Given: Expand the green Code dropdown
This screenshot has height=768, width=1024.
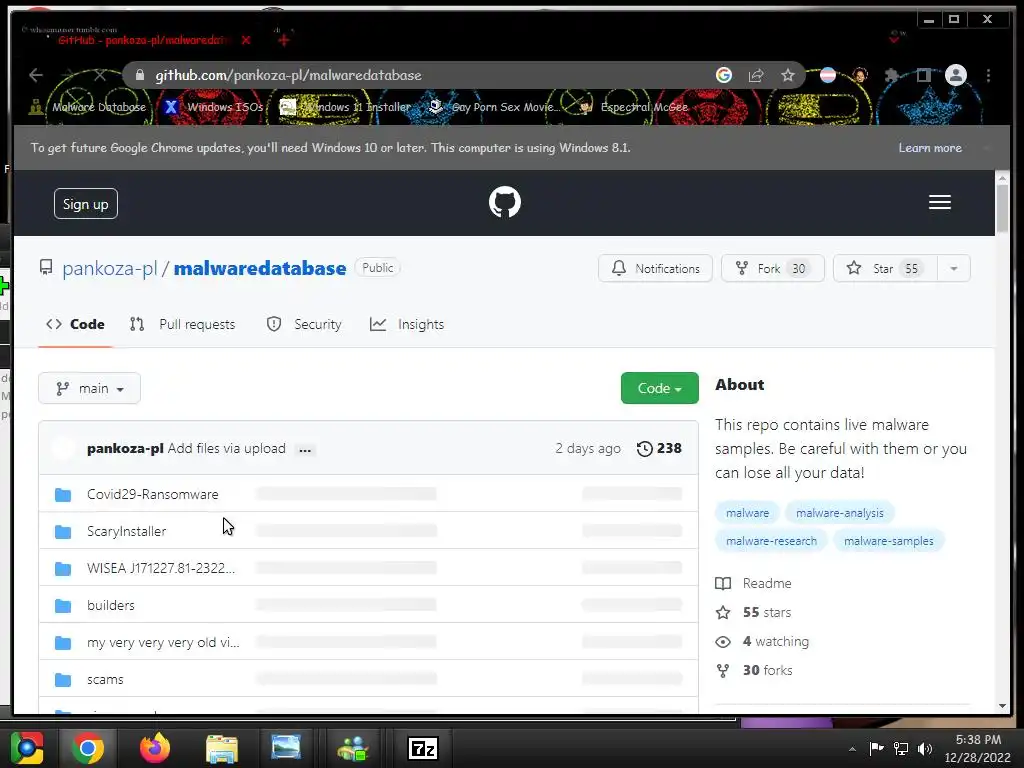Looking at the screenshot, I should tap(660, 388).
